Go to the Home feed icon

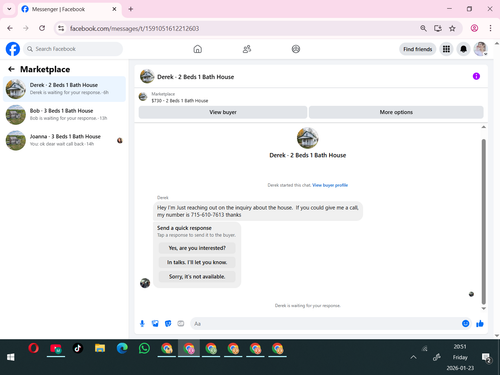[198, 49]
